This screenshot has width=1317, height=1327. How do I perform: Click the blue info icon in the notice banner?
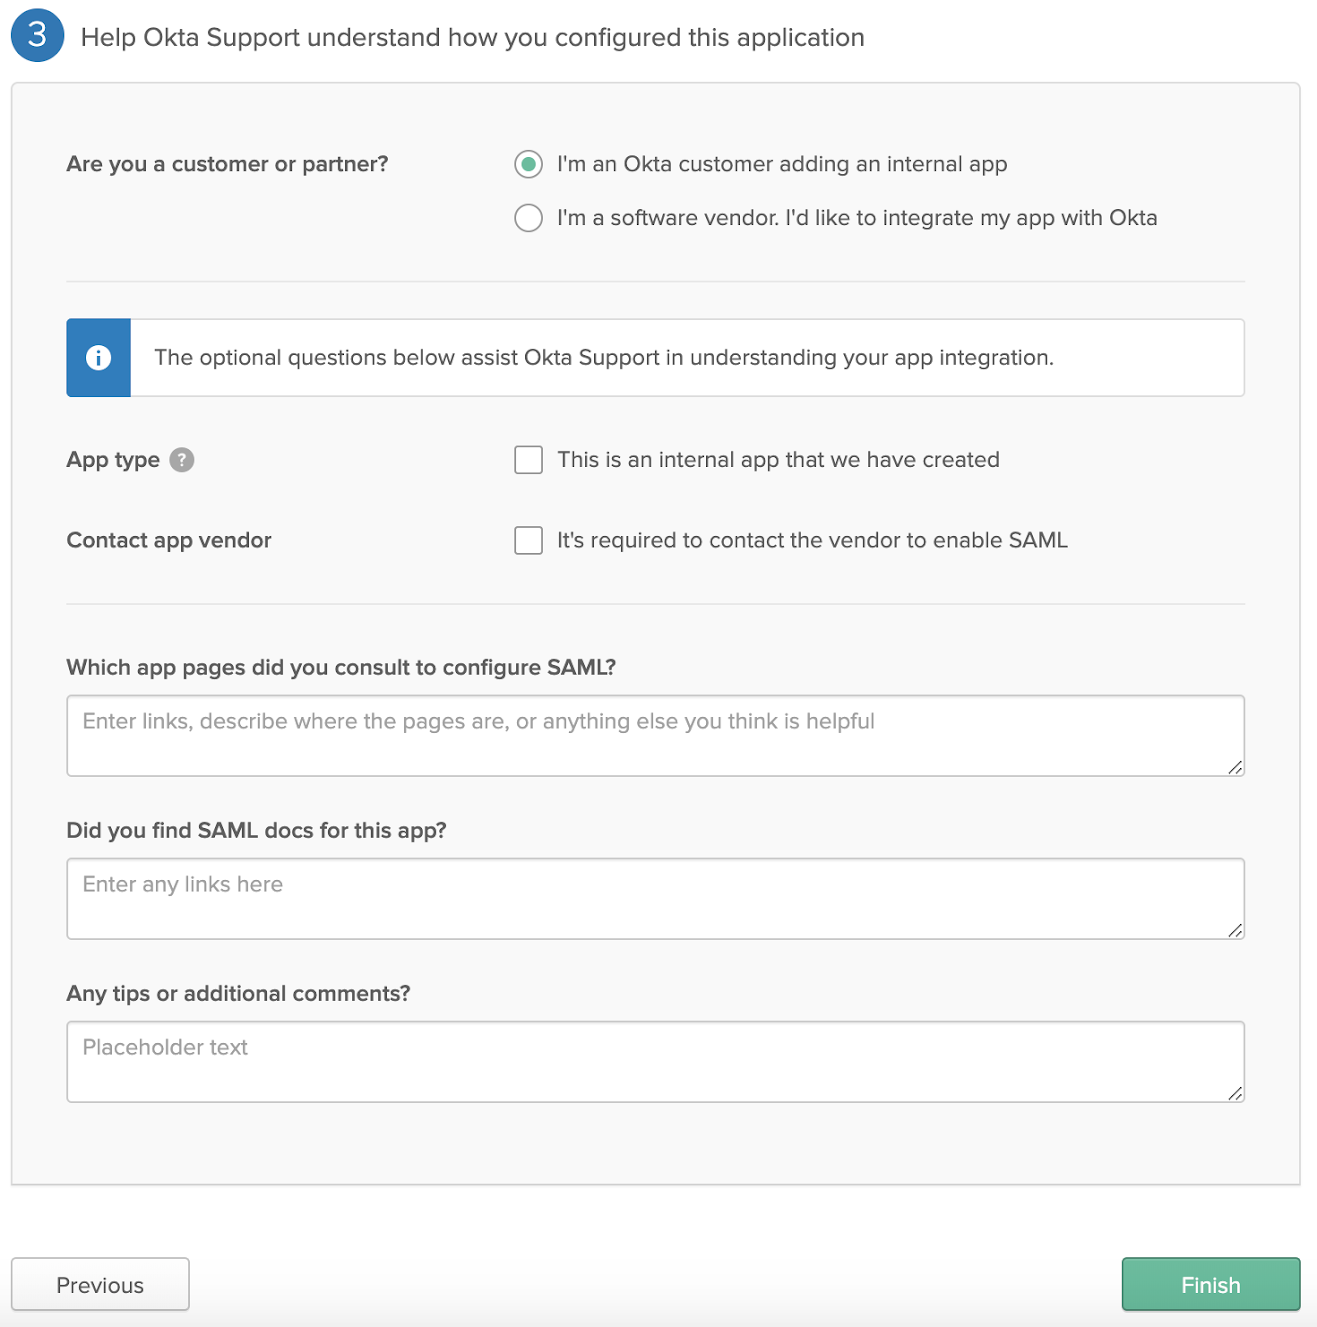pos(98,358)
